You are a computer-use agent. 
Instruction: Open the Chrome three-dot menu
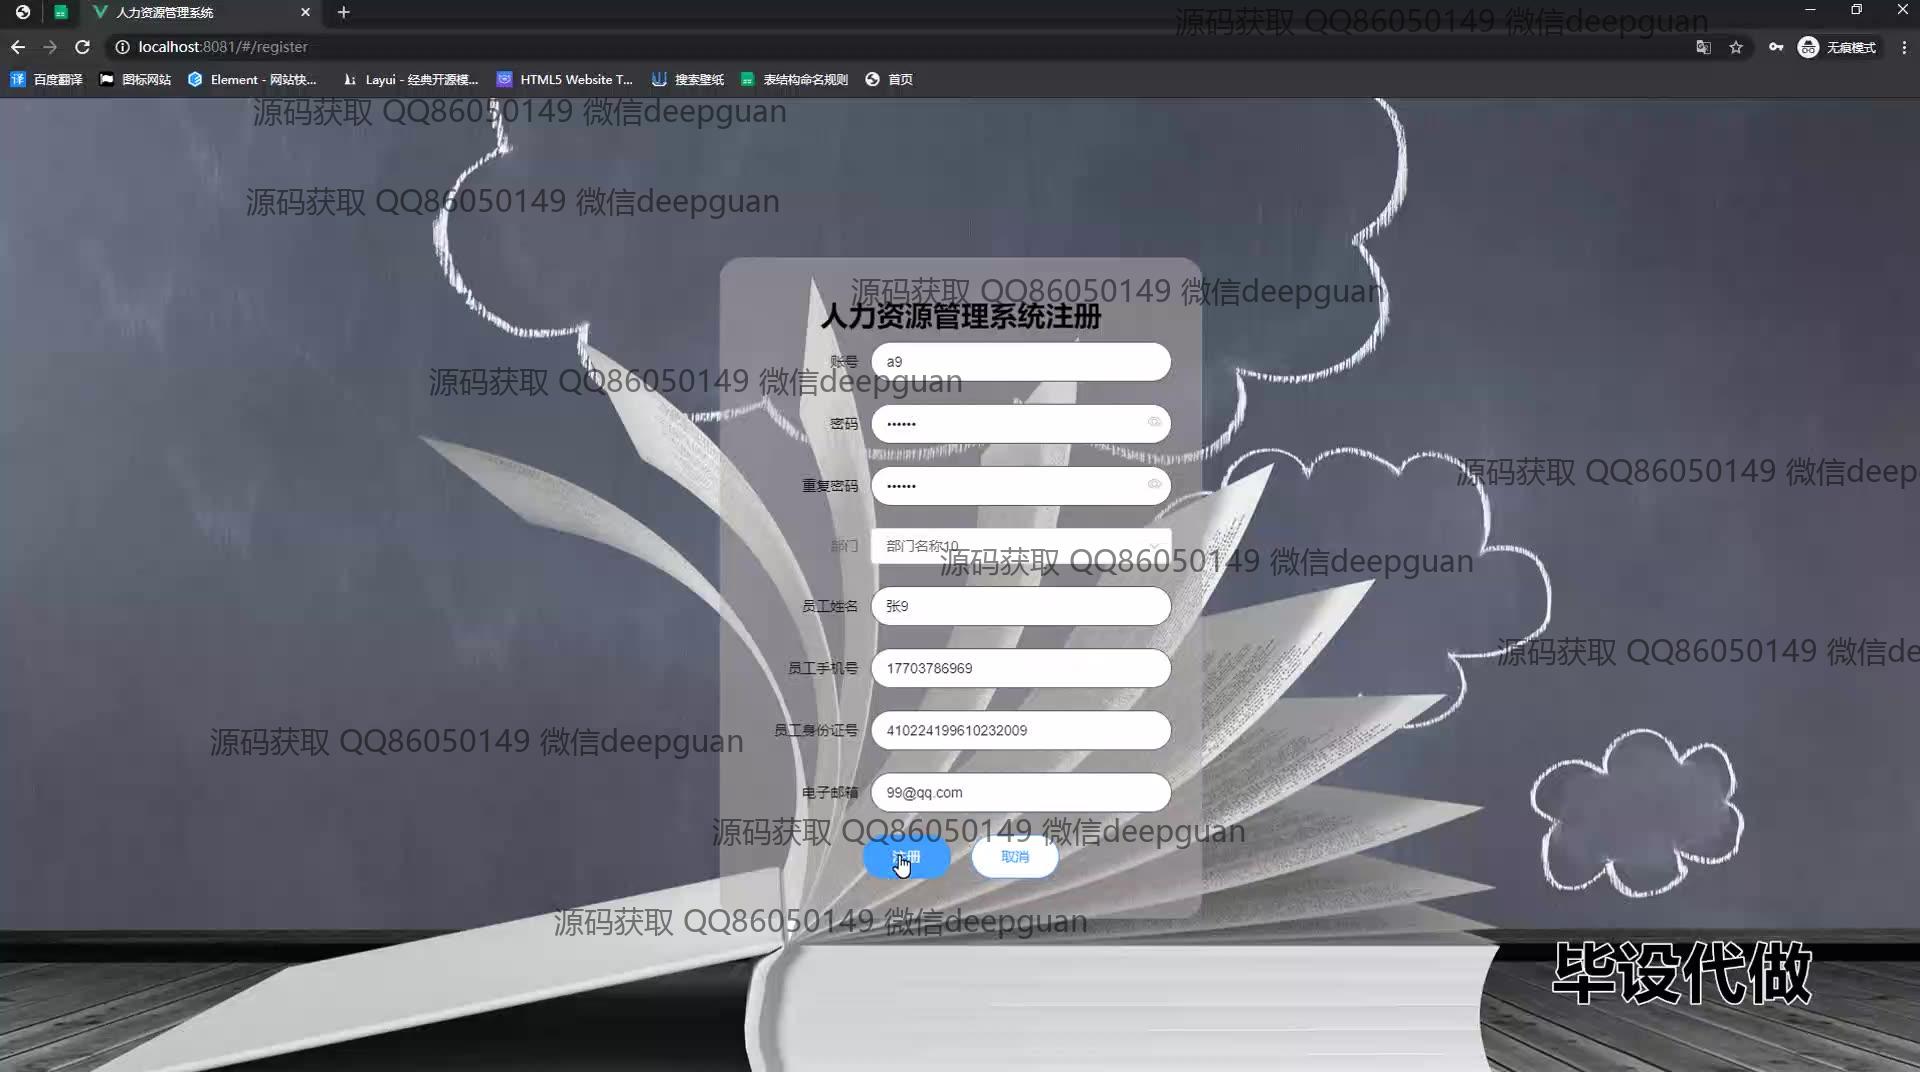click(1904, 47)
